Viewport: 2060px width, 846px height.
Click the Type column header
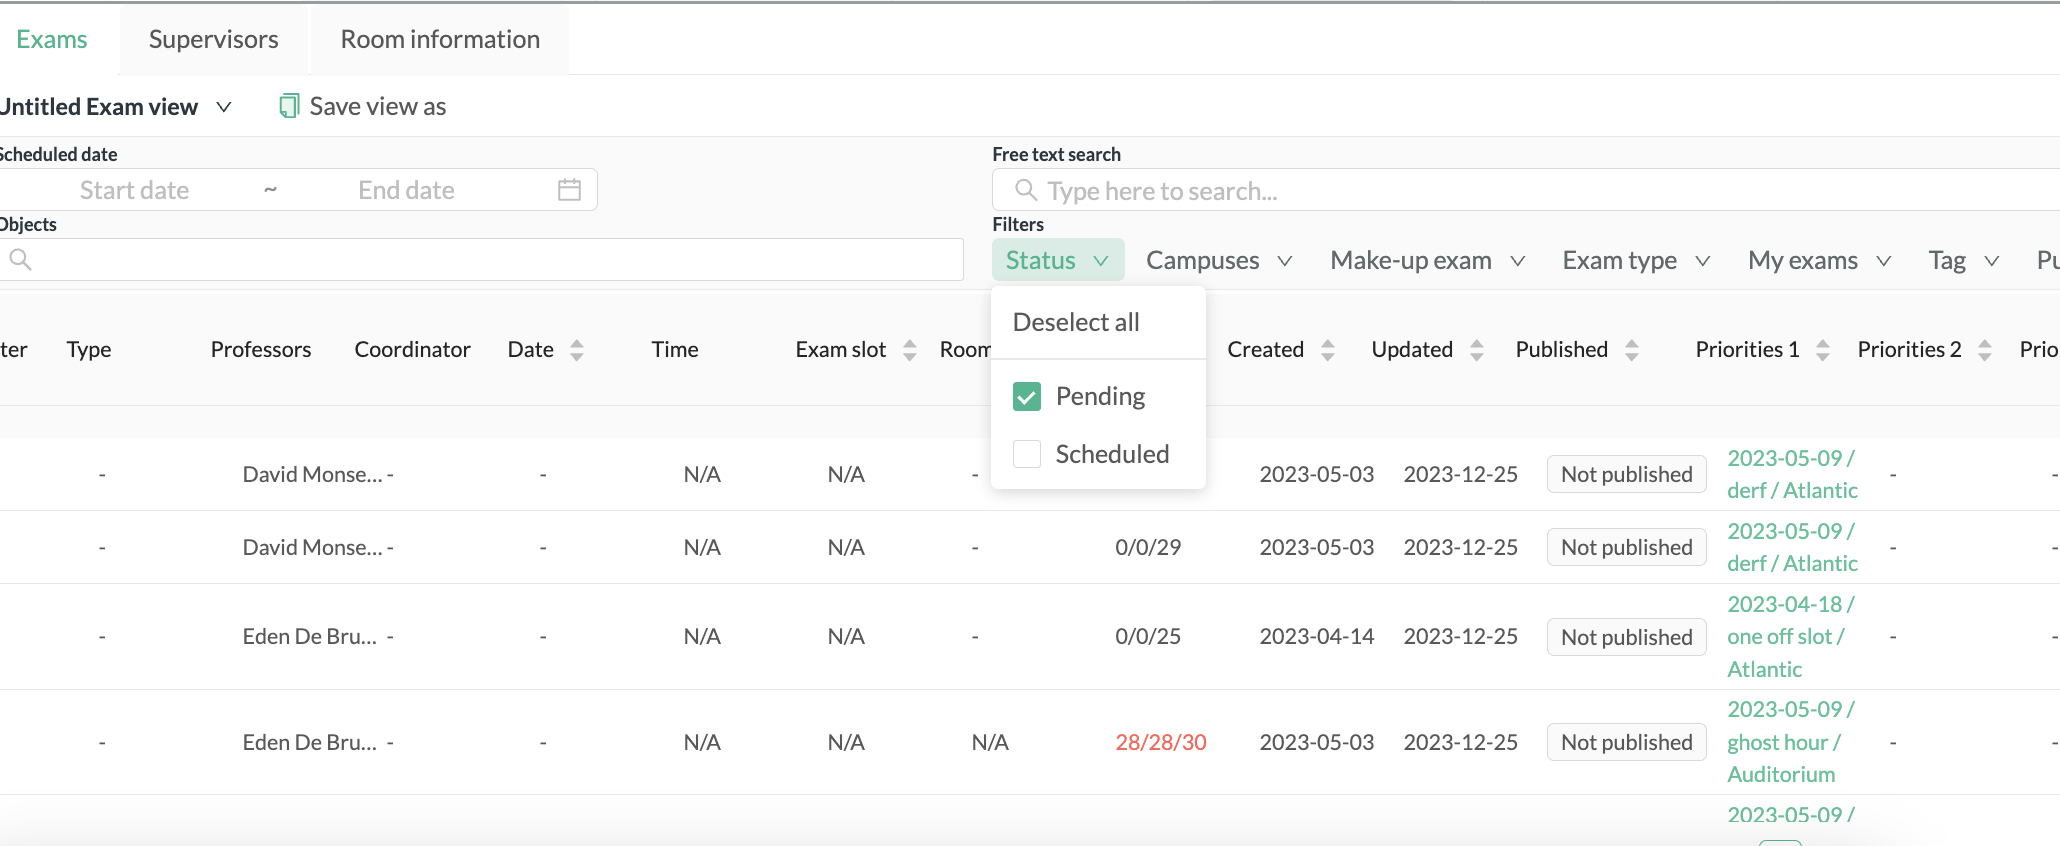(89, 349)
